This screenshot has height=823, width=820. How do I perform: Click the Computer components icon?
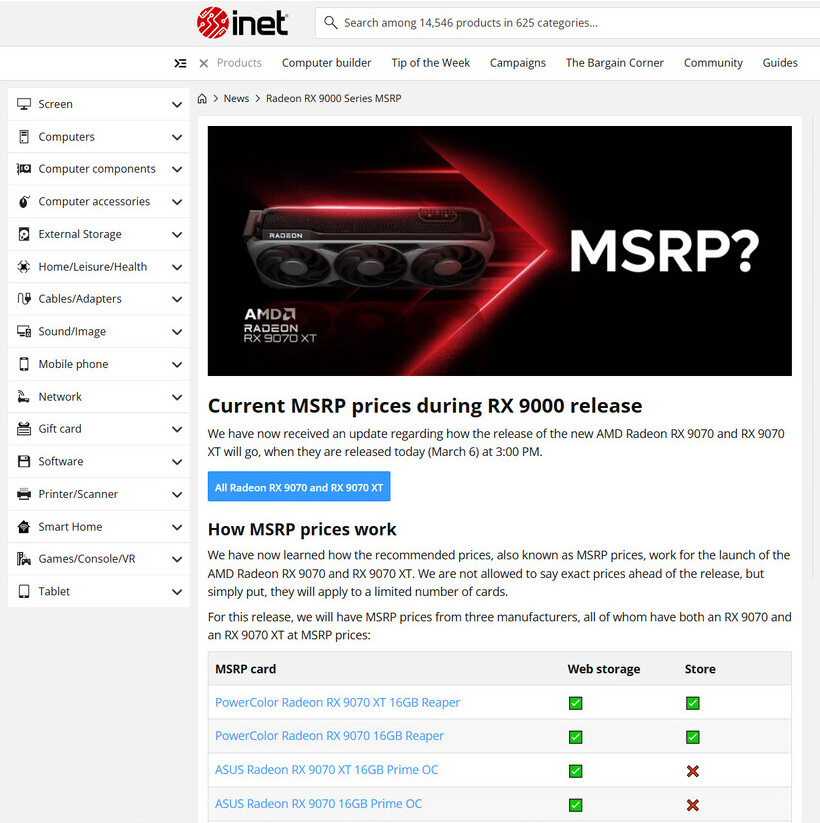point(24,169)
